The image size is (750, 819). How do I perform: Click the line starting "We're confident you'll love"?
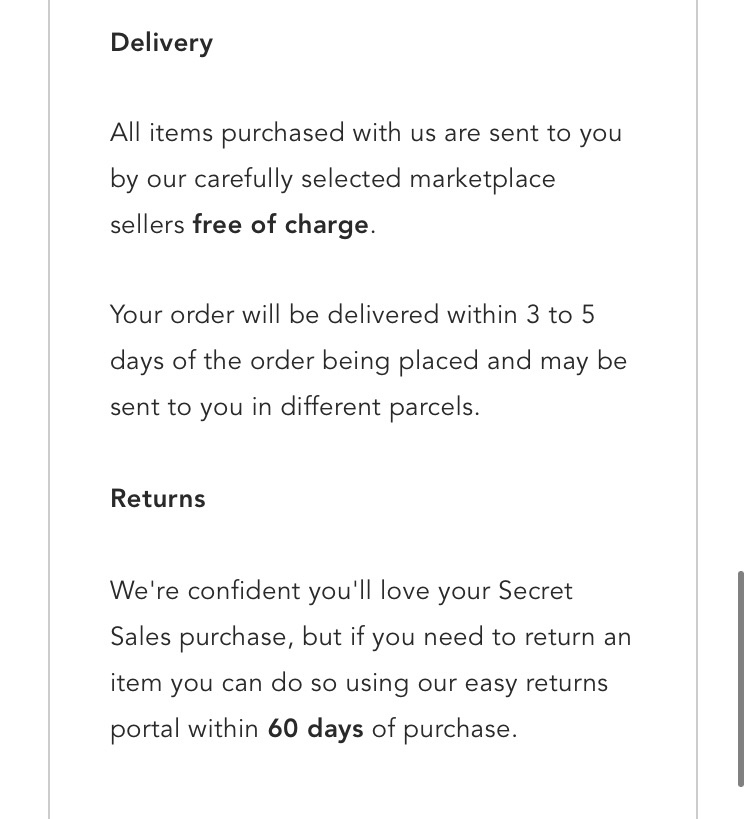coord(341,591)
